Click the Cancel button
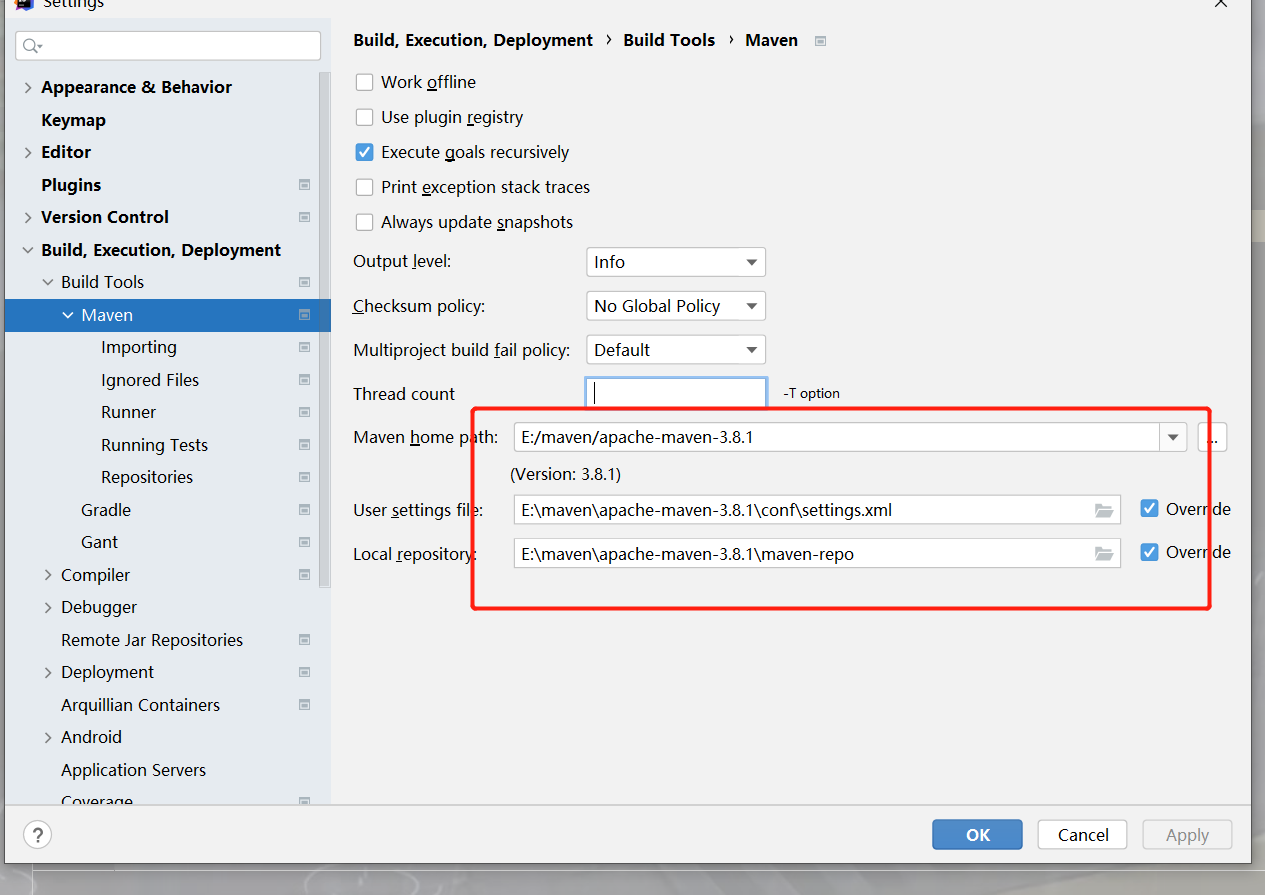This screenshot has height=895, width=1265. (x=1083, y=835)
